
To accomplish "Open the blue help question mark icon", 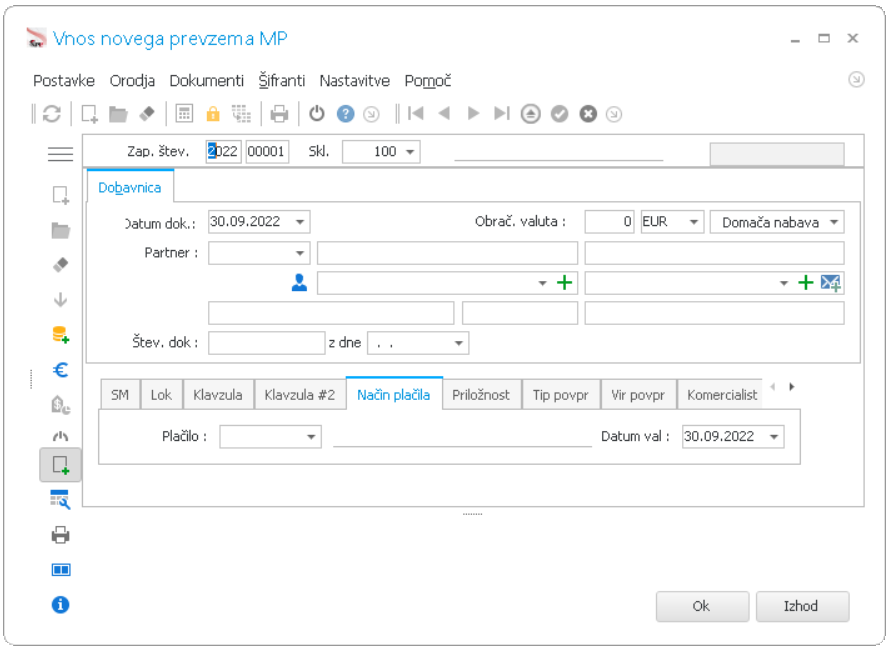I will pos(345,114).
